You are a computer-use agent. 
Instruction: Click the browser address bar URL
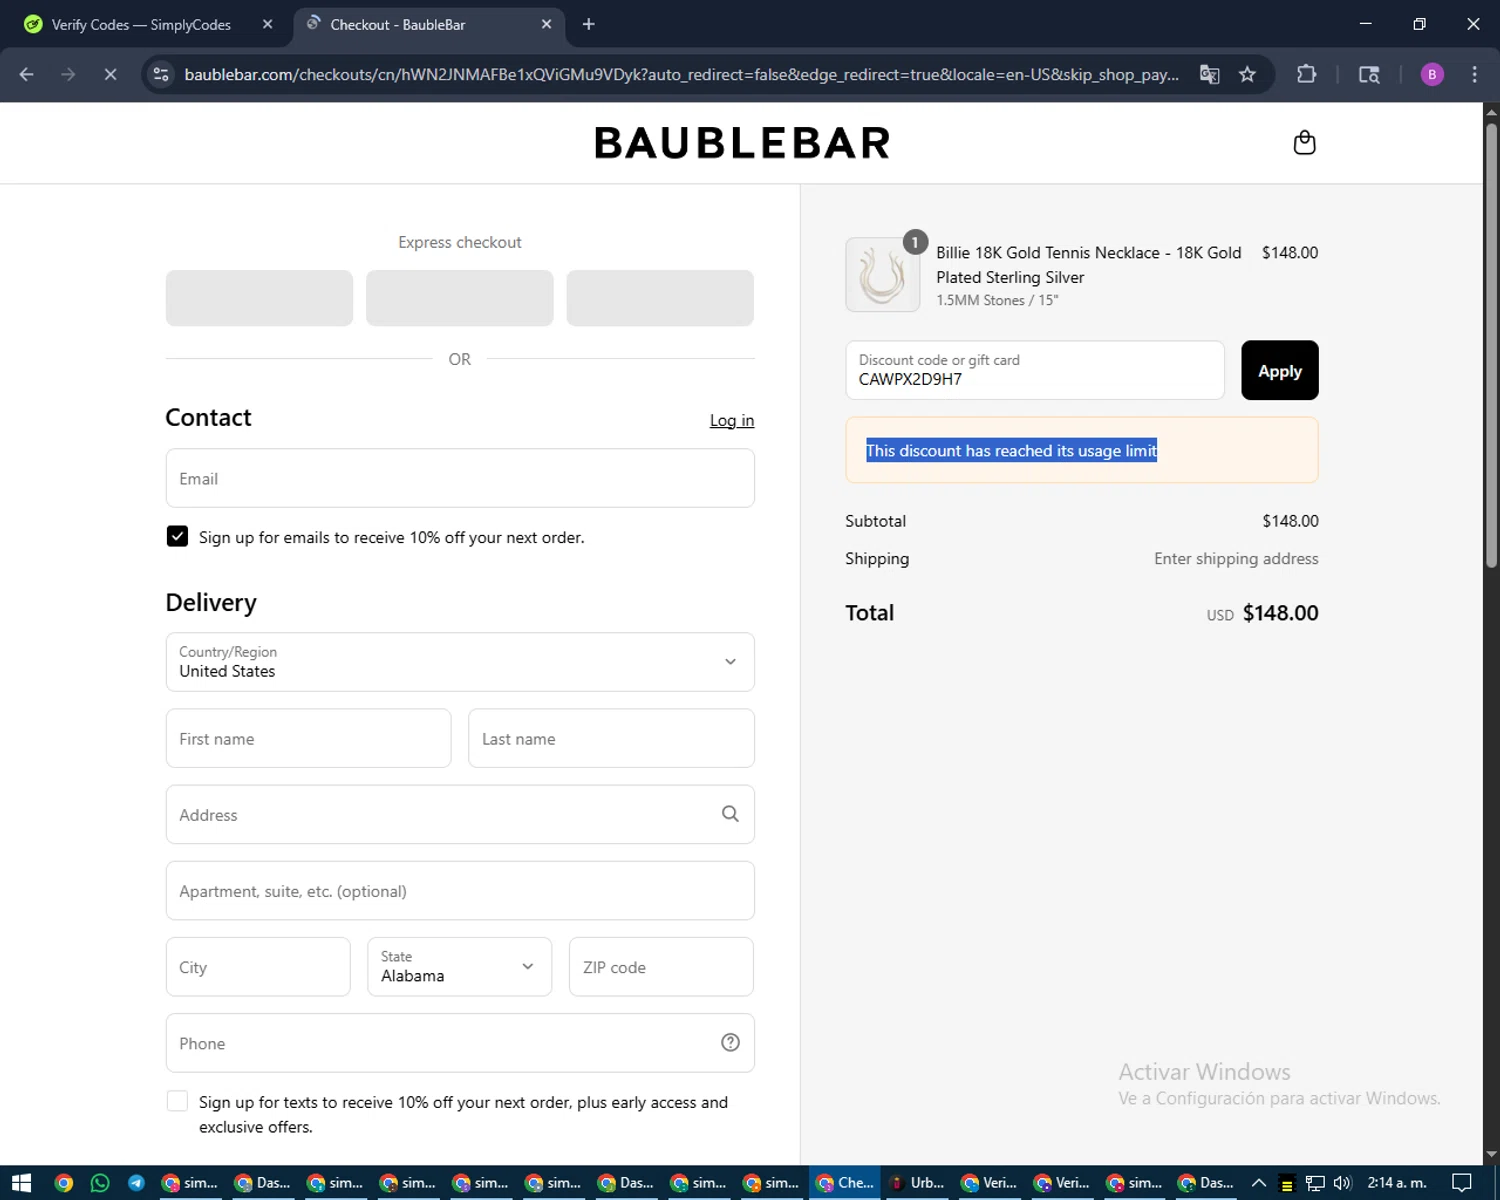[681, 74]
